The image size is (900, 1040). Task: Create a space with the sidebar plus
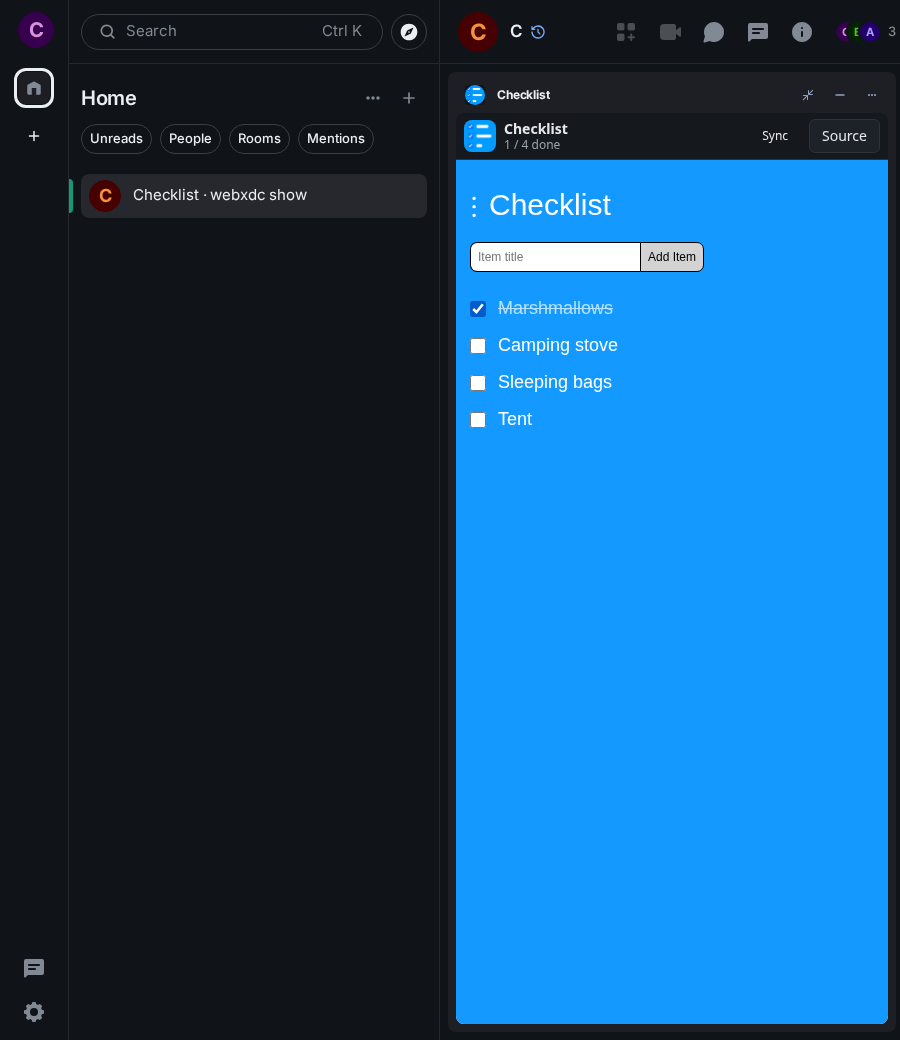coord(34,136)
